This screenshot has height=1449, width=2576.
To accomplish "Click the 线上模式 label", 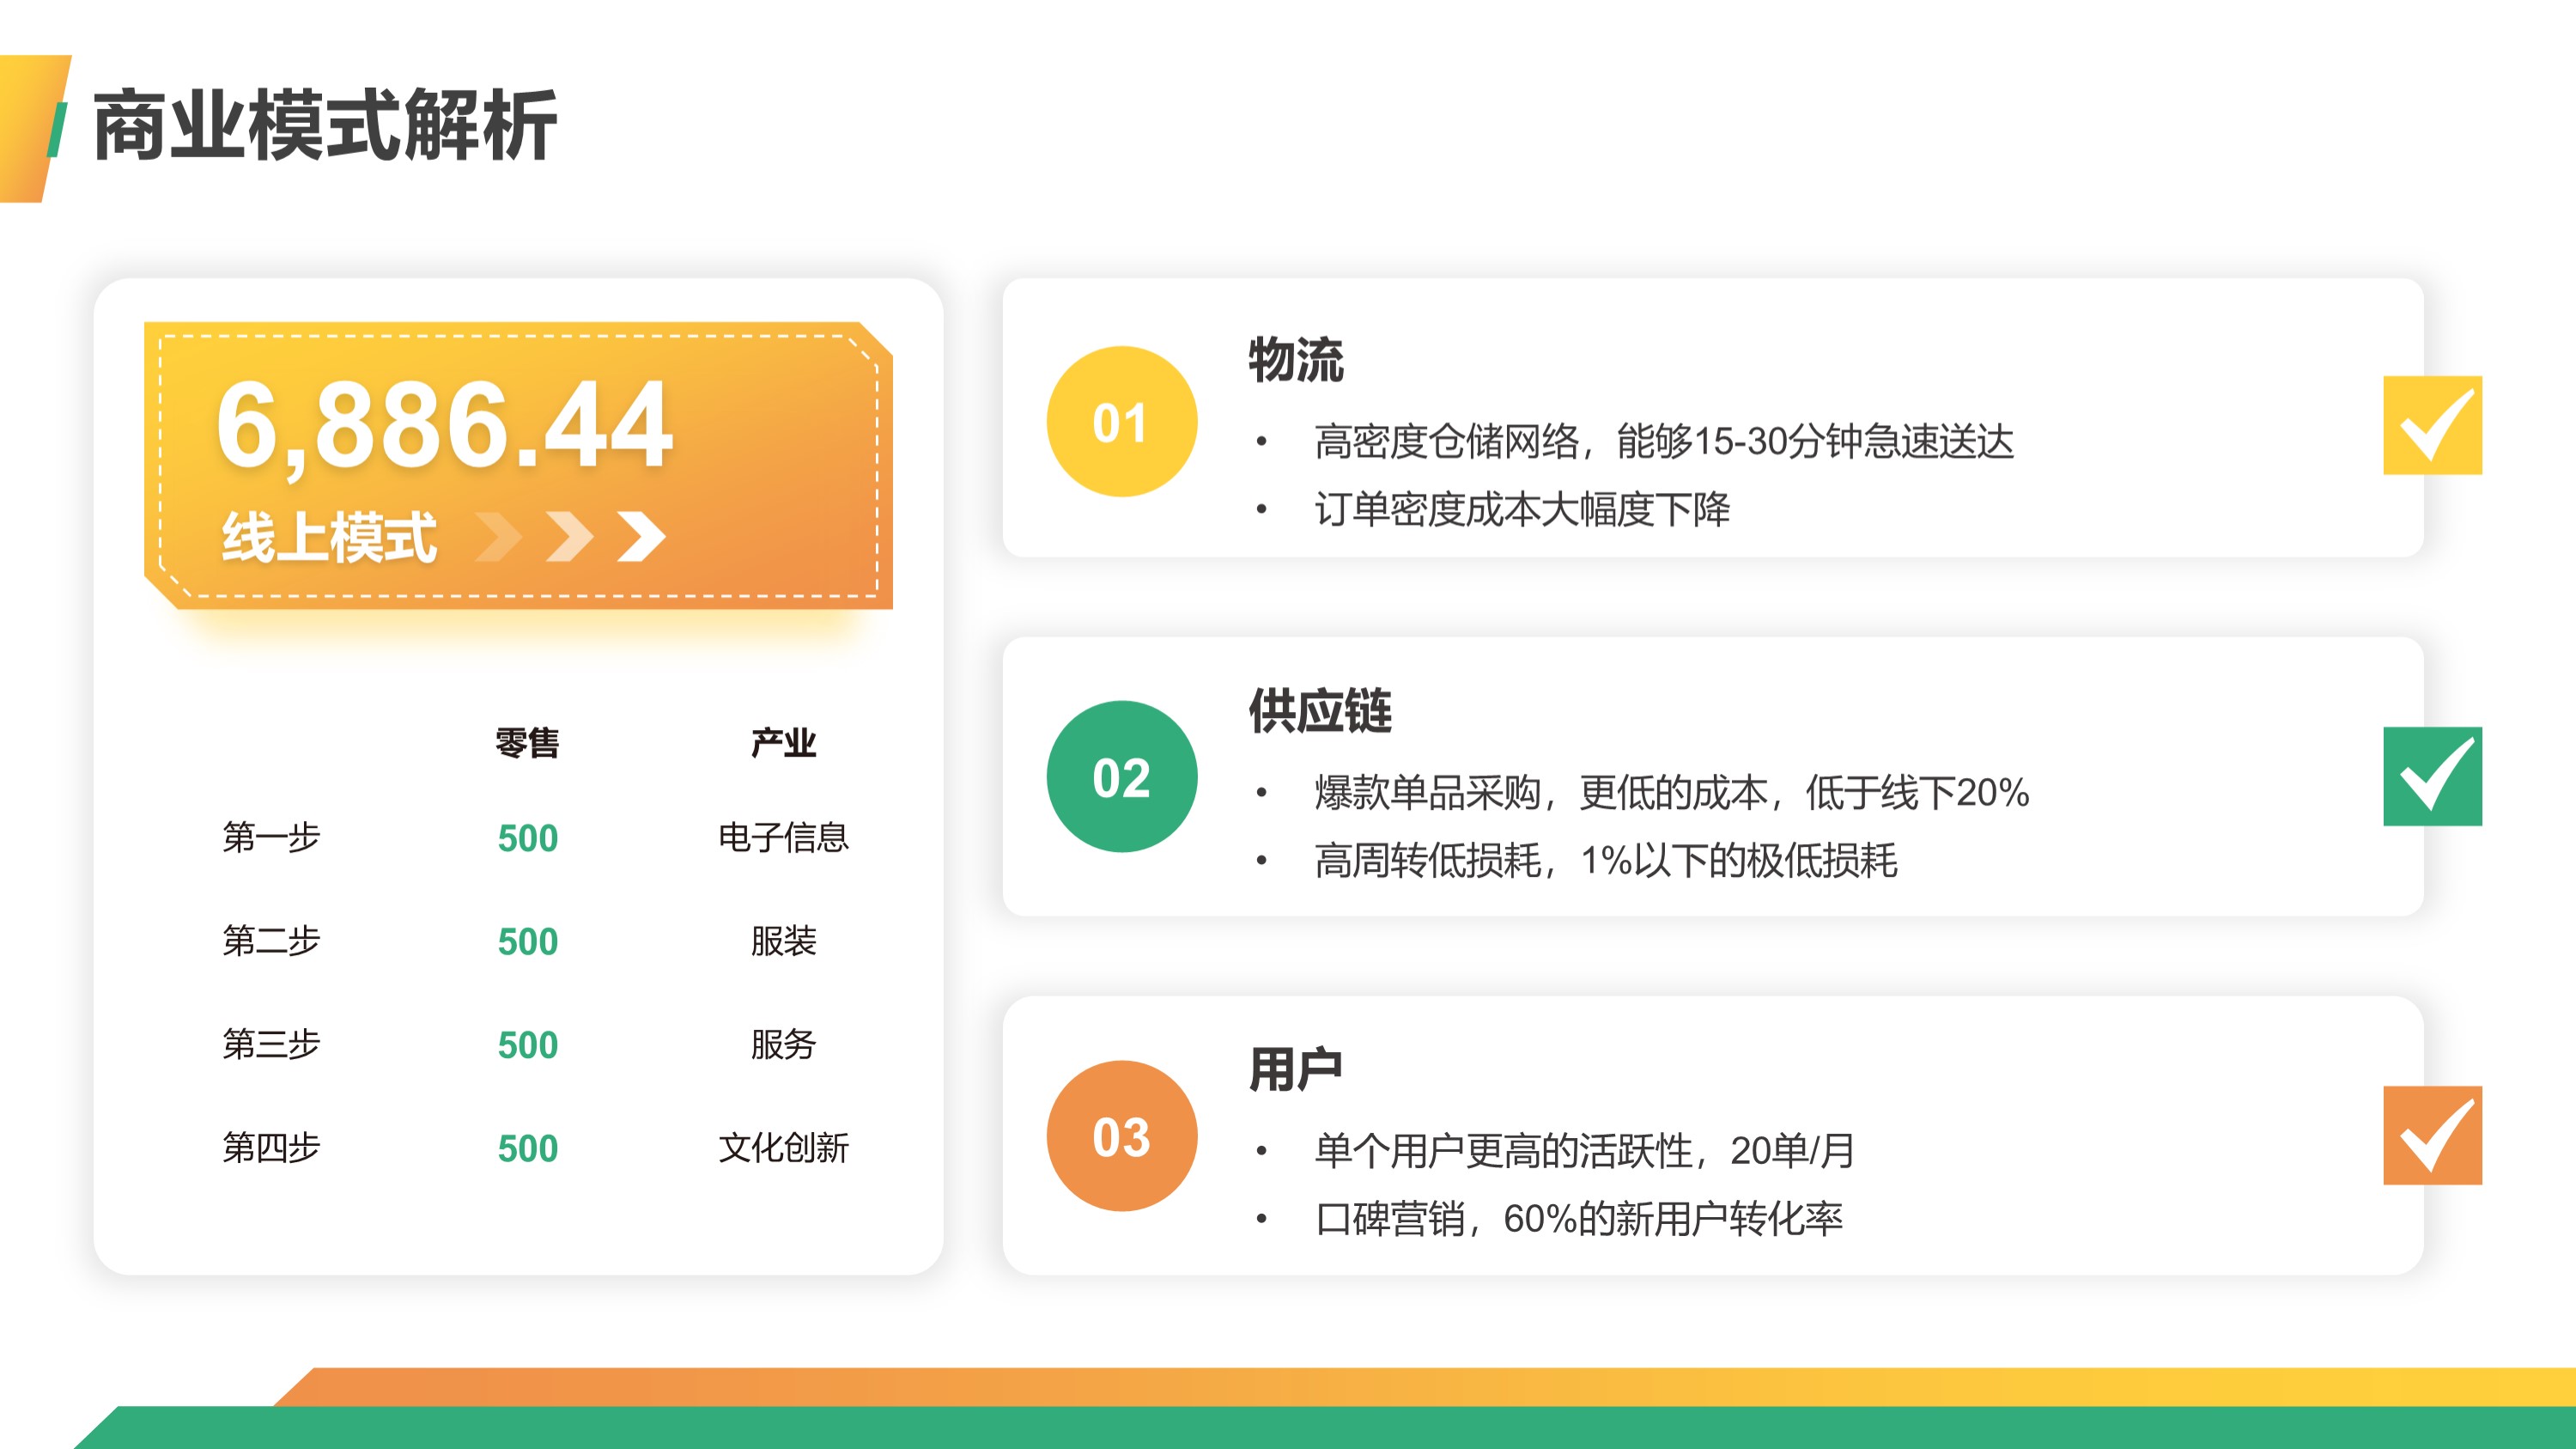I will [329, 537].
